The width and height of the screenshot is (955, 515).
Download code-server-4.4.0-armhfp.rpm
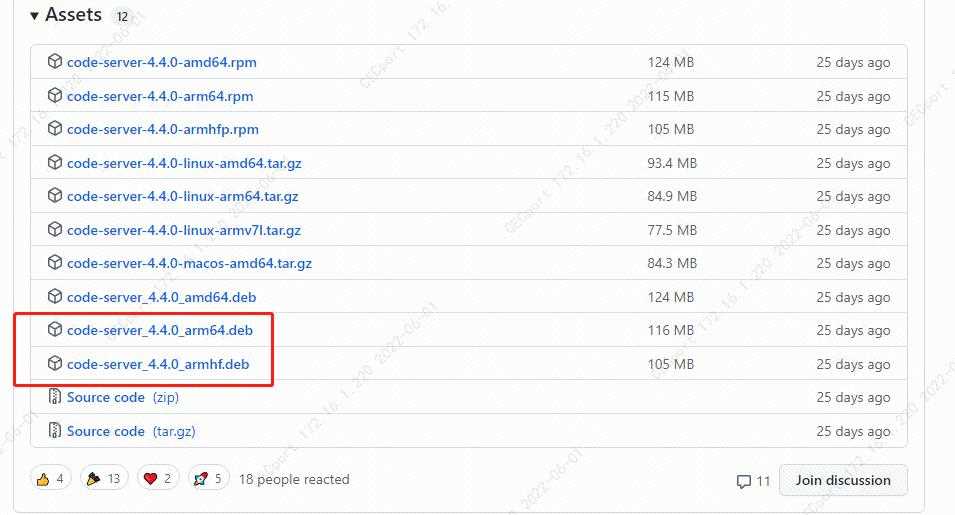163,129
